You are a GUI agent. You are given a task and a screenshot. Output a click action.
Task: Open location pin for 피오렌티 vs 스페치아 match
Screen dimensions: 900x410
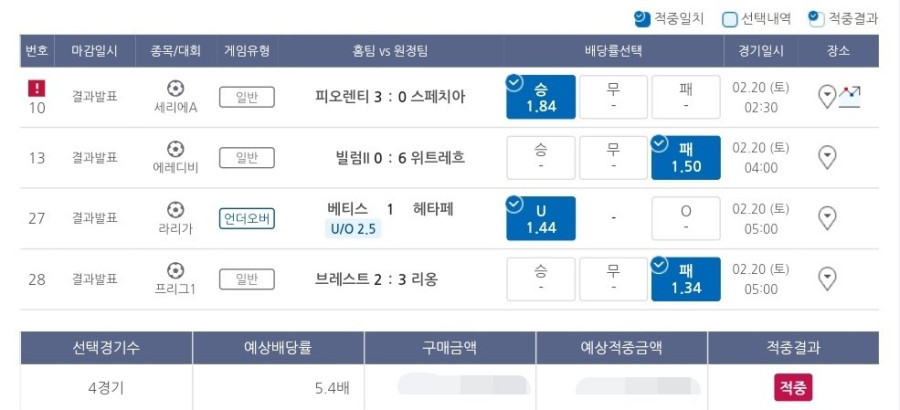(827, 97)
